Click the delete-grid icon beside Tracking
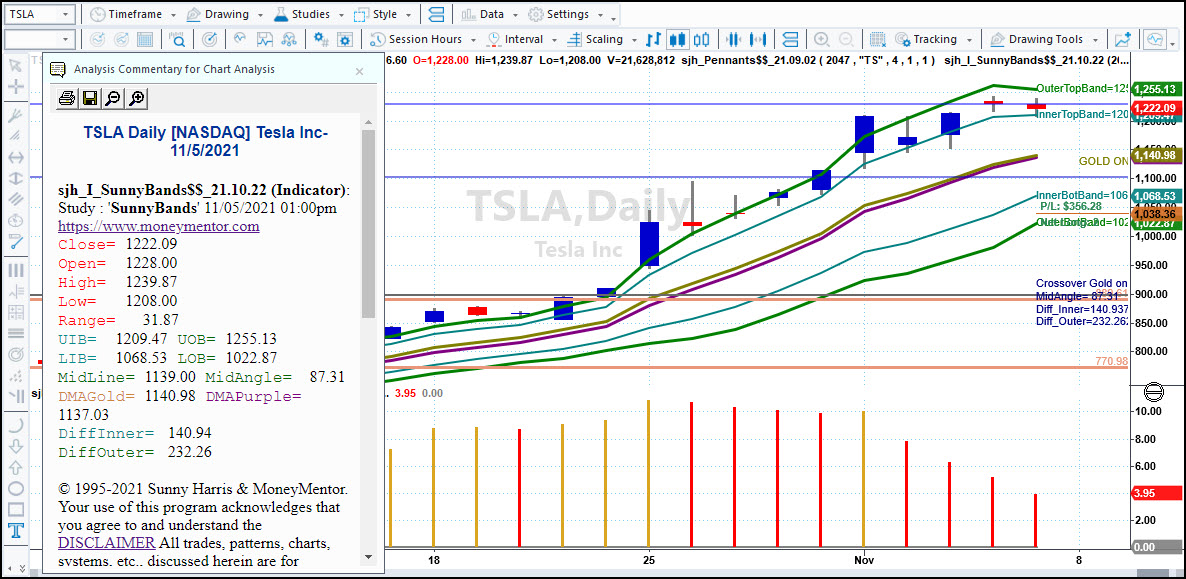This screenshot has width=1186, height=579. click(x=877, y=39)
